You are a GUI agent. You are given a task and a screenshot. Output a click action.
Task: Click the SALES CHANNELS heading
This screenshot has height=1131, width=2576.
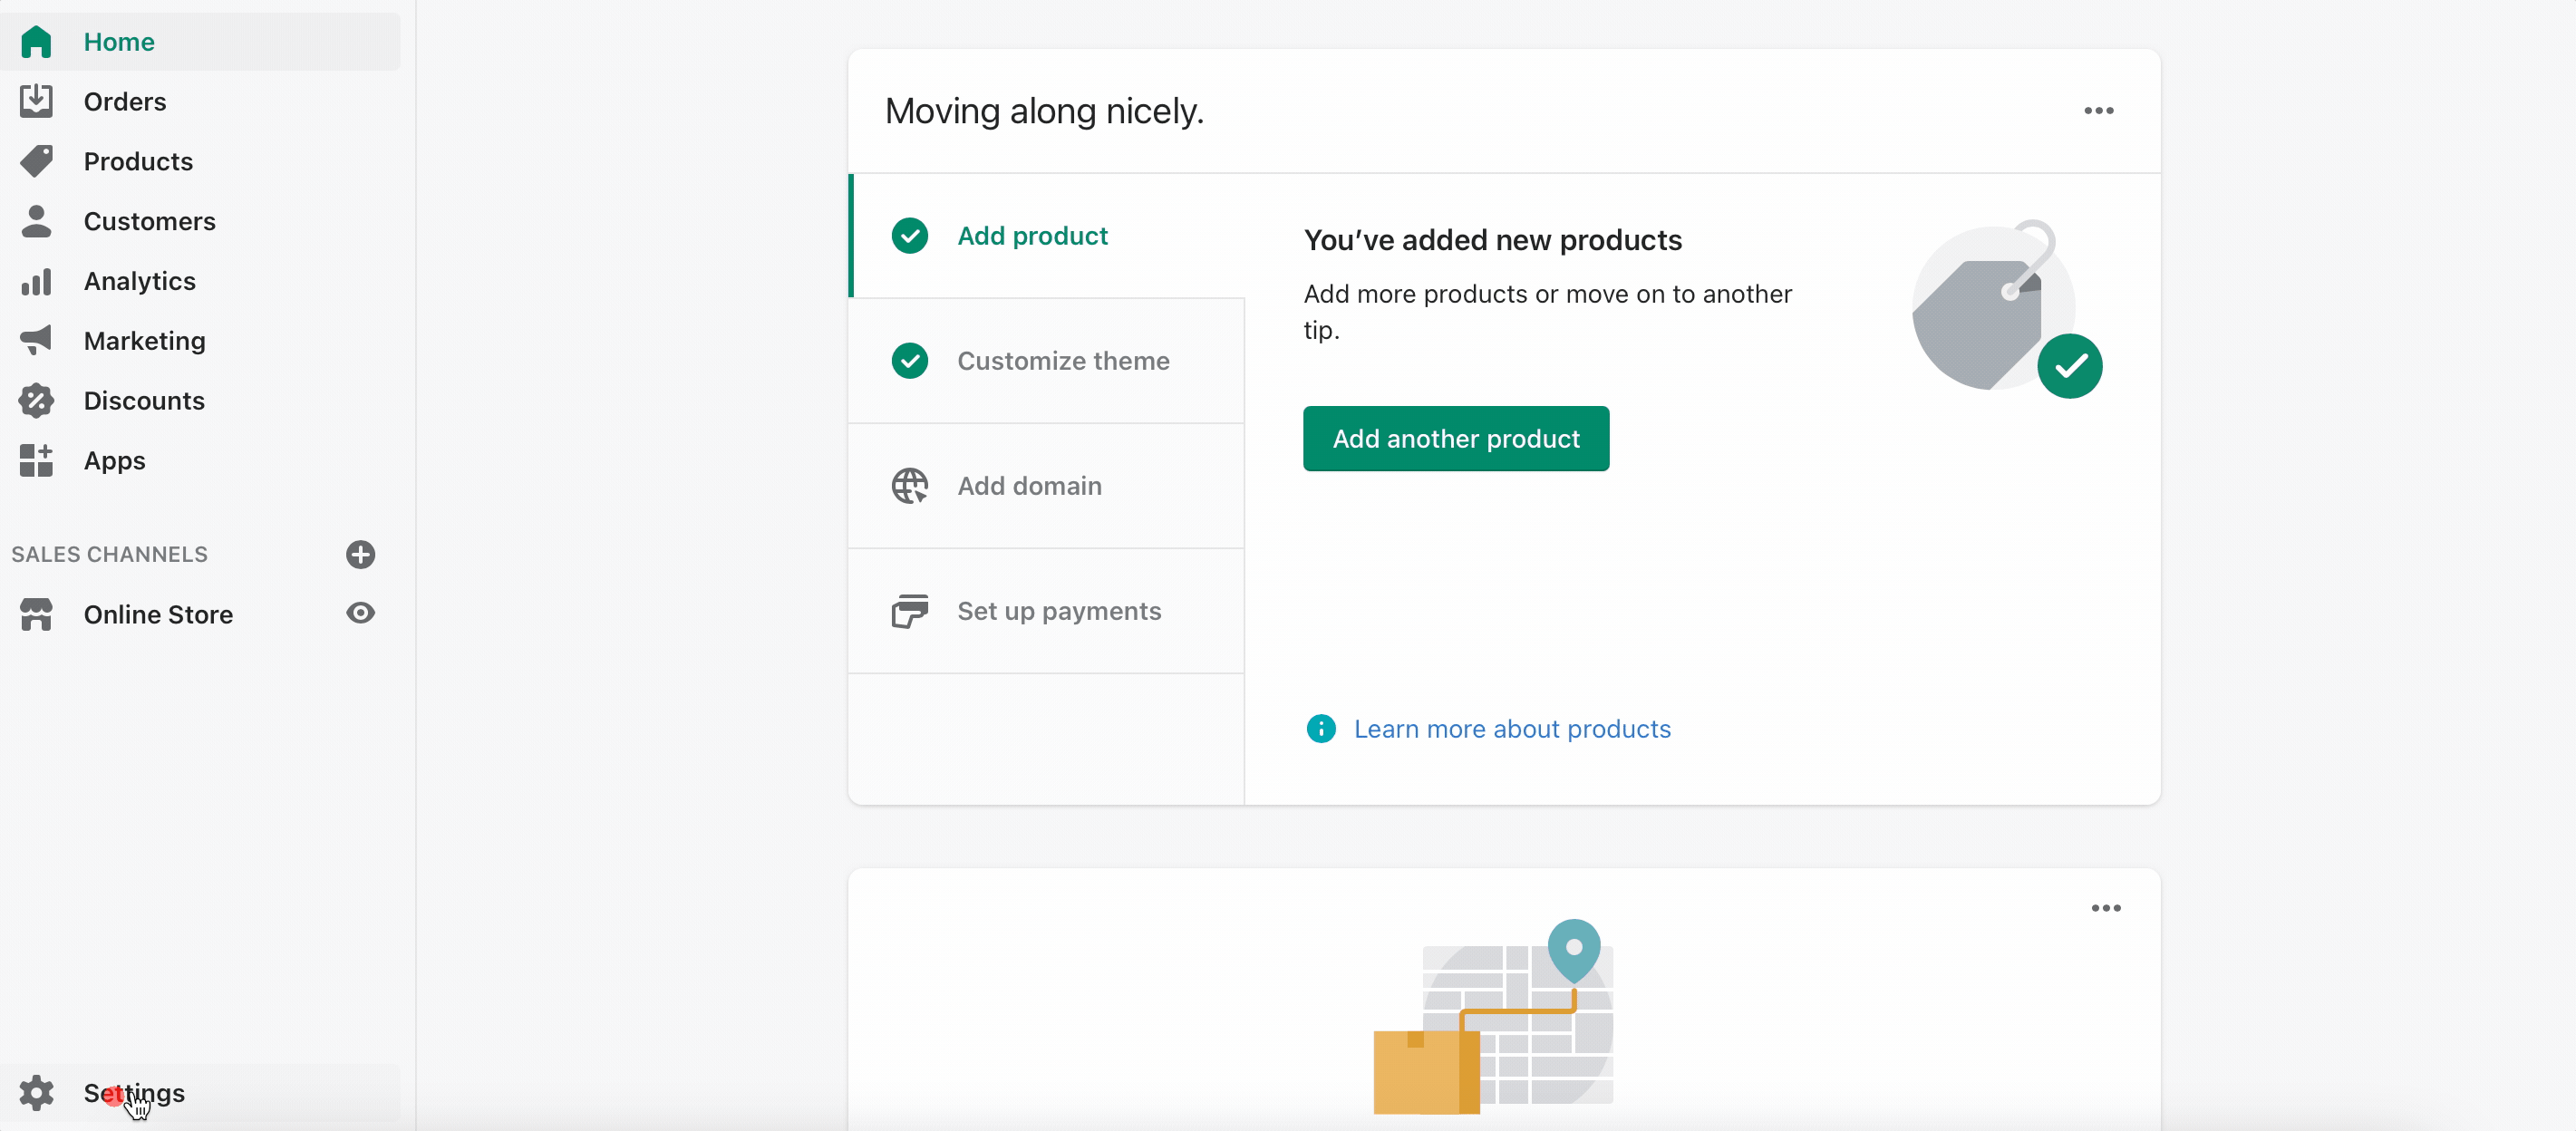click(110, 554)
